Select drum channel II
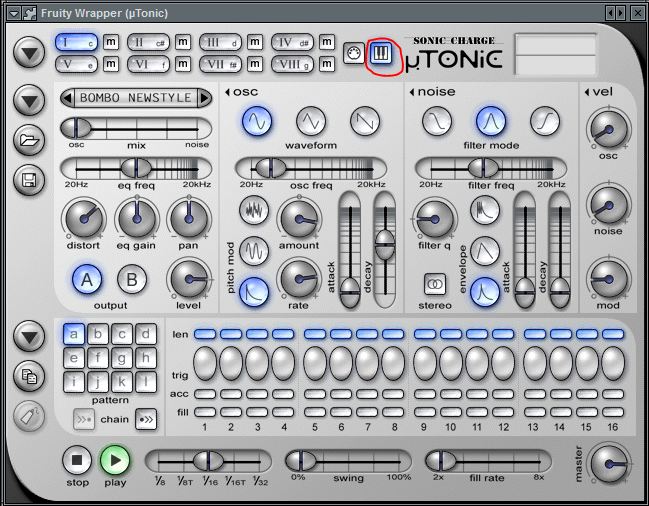Viewport: 649px width, 506px height. (148, 43)
